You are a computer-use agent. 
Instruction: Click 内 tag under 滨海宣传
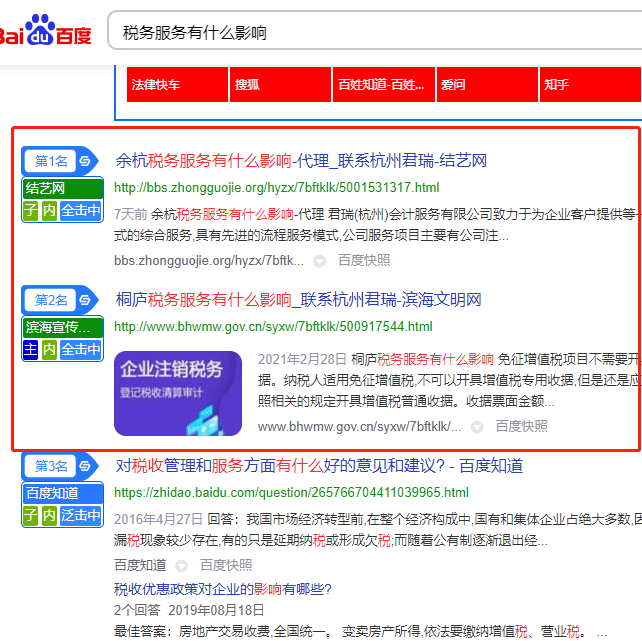point(49,350)
